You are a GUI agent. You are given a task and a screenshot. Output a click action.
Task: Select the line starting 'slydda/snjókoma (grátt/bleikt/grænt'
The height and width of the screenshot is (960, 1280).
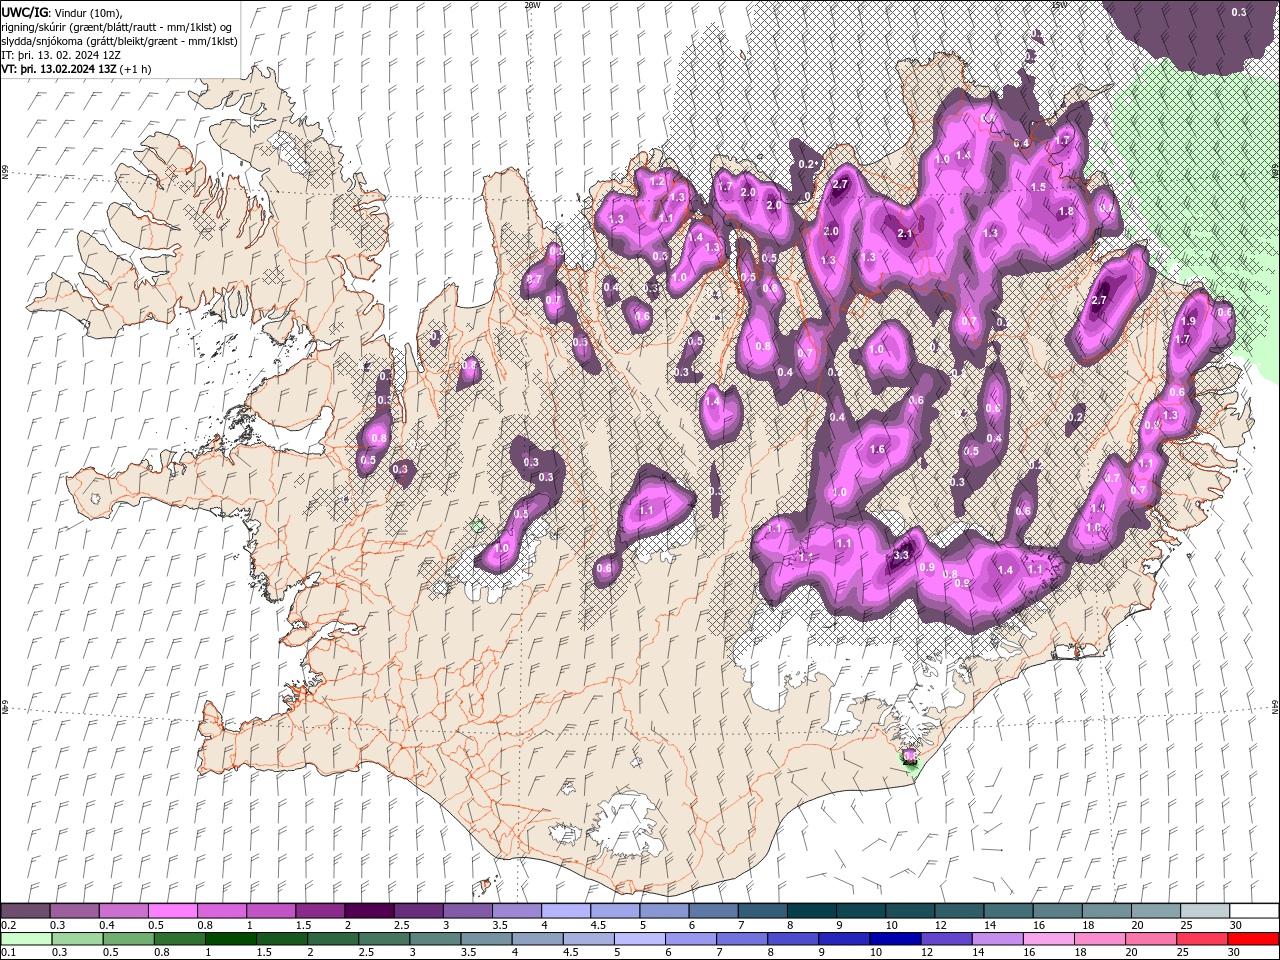(119, 41)
